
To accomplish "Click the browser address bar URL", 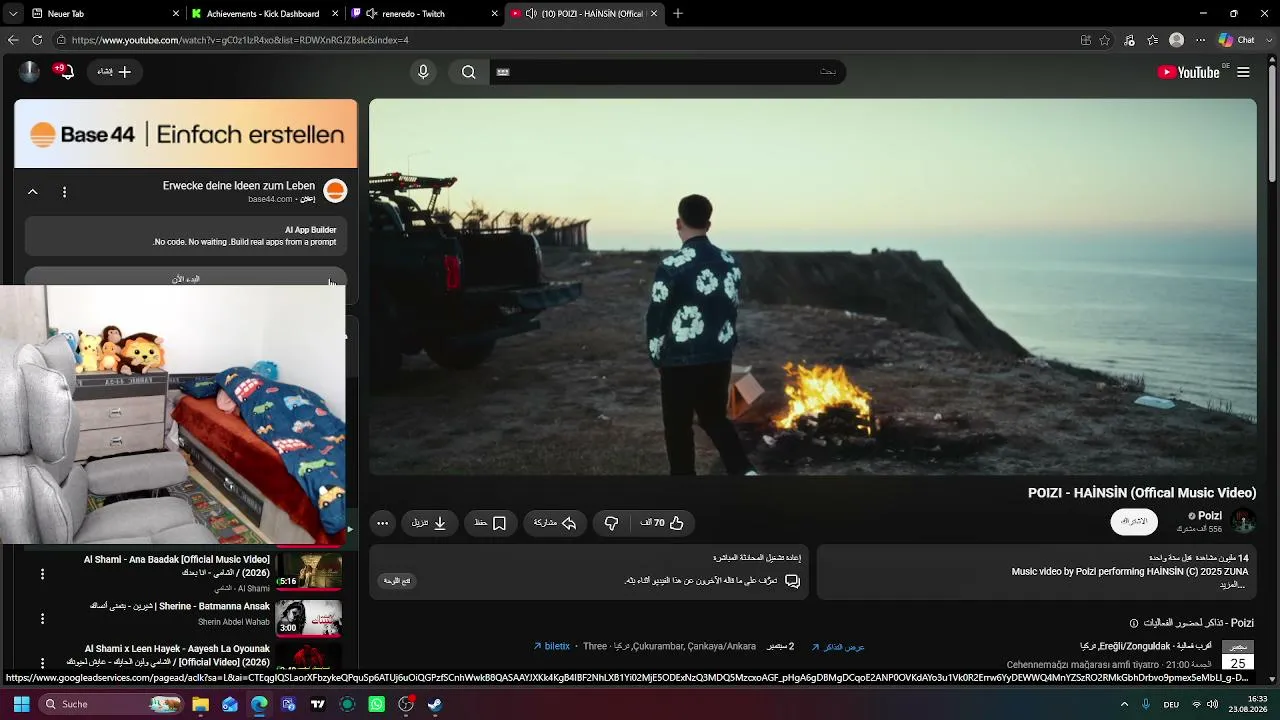I will [240, 40].
